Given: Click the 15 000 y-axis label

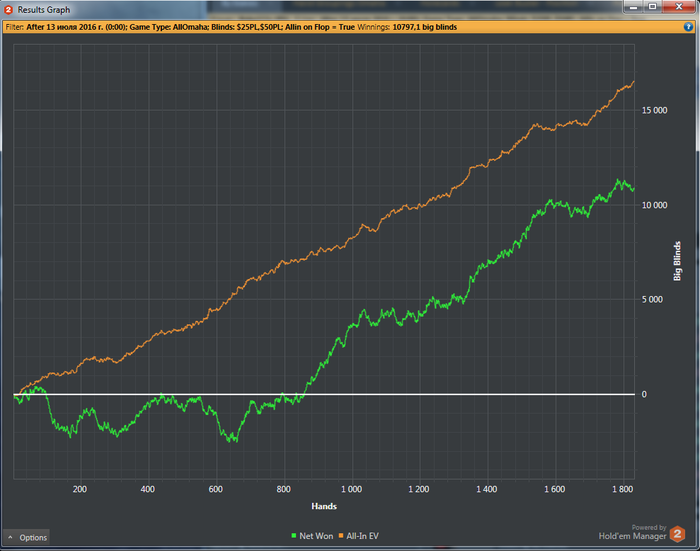Looking at the screenshot, I should 654,110.
